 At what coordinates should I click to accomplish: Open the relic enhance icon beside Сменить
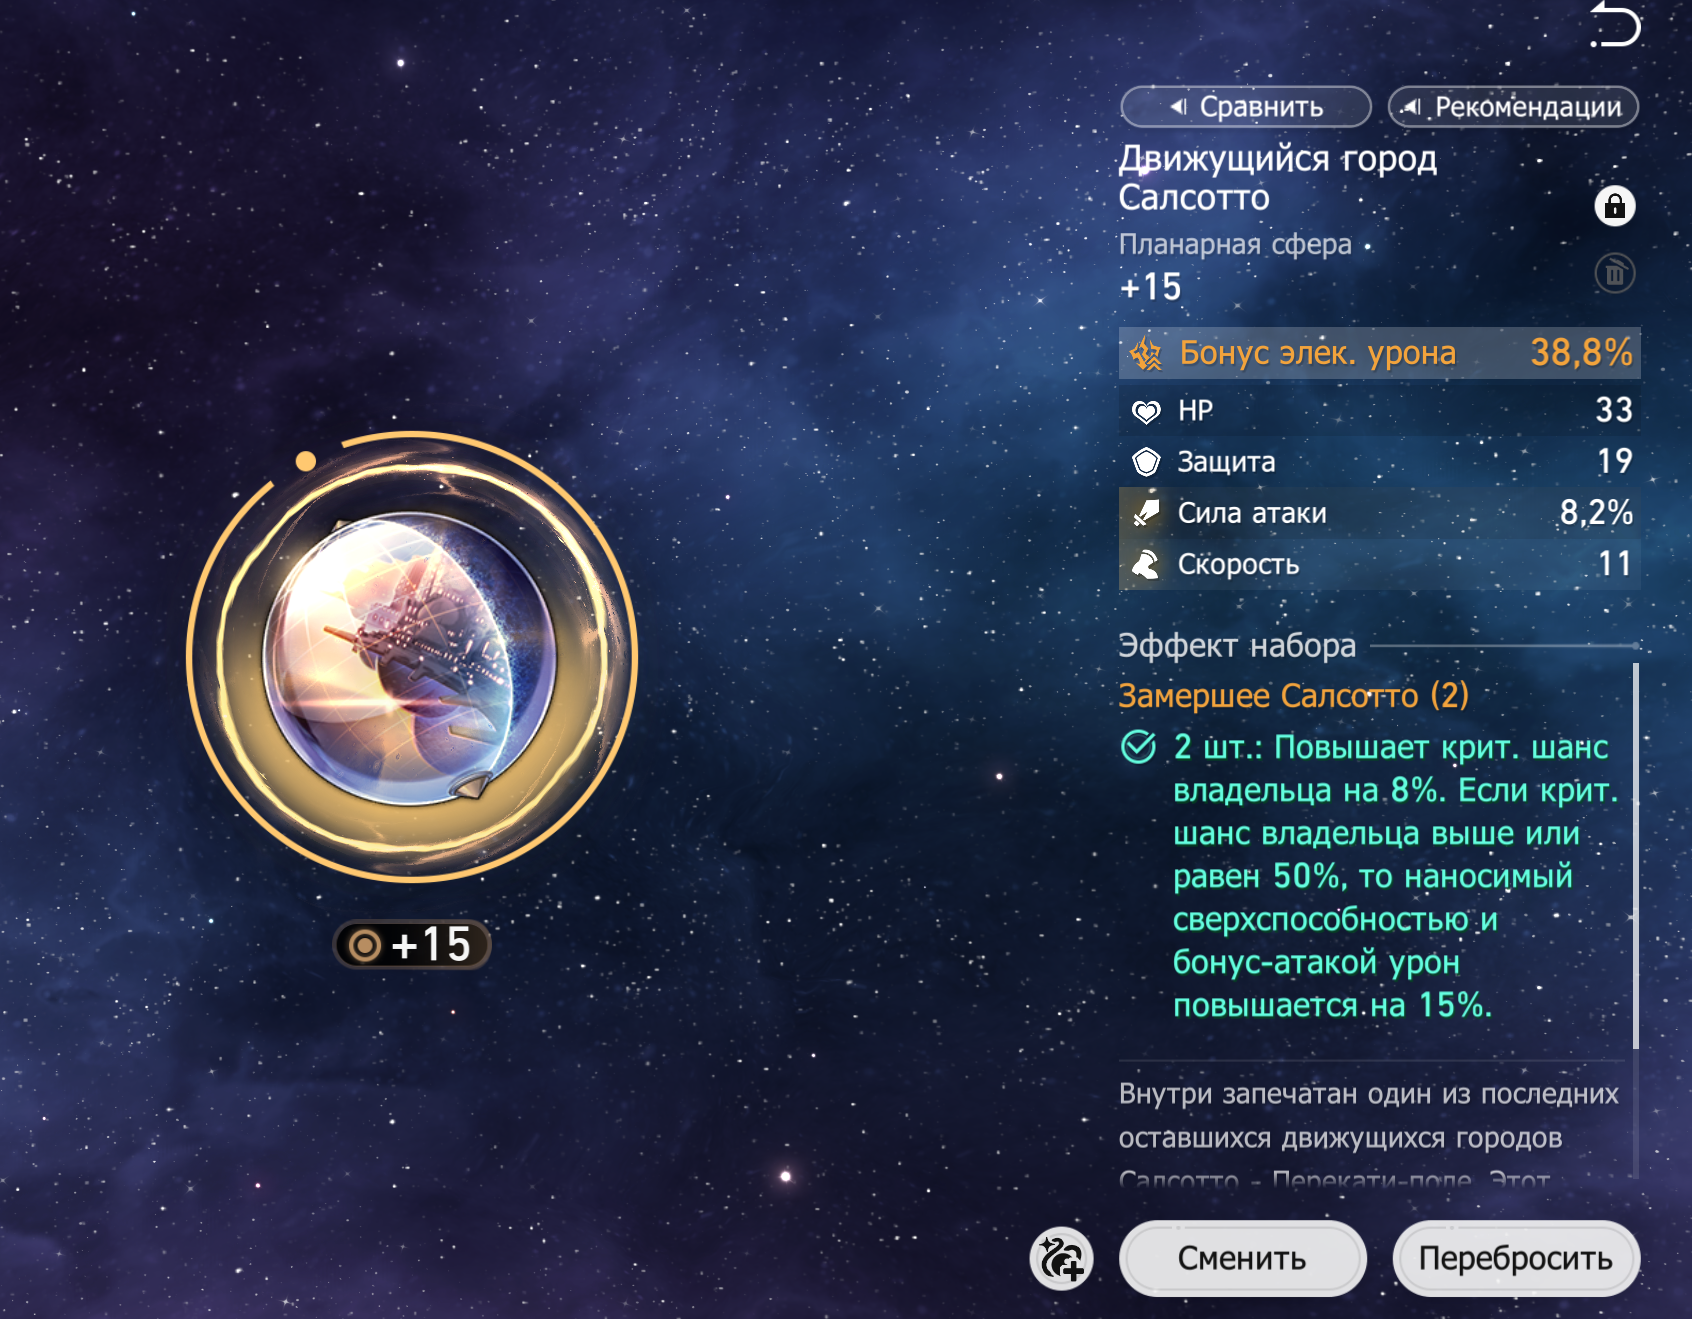pyautogui.click(x=1061, y=1258)
